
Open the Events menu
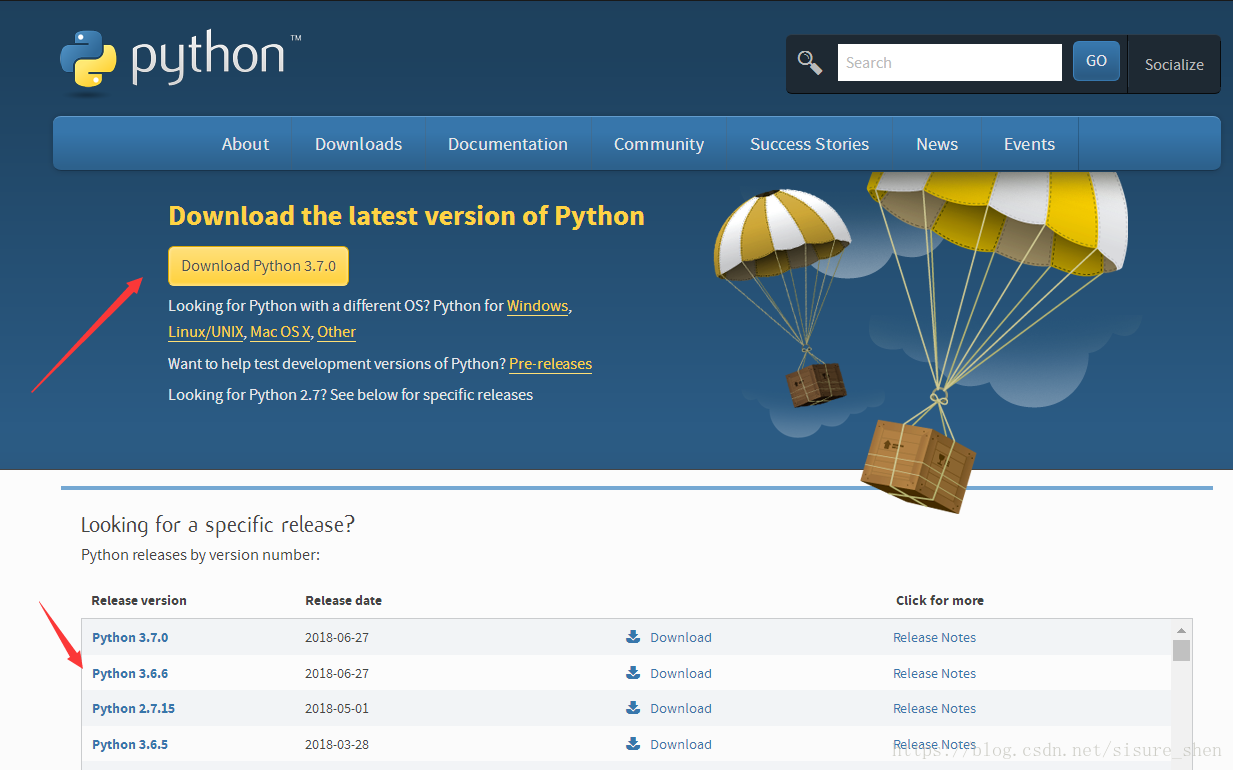[1029, 144]
